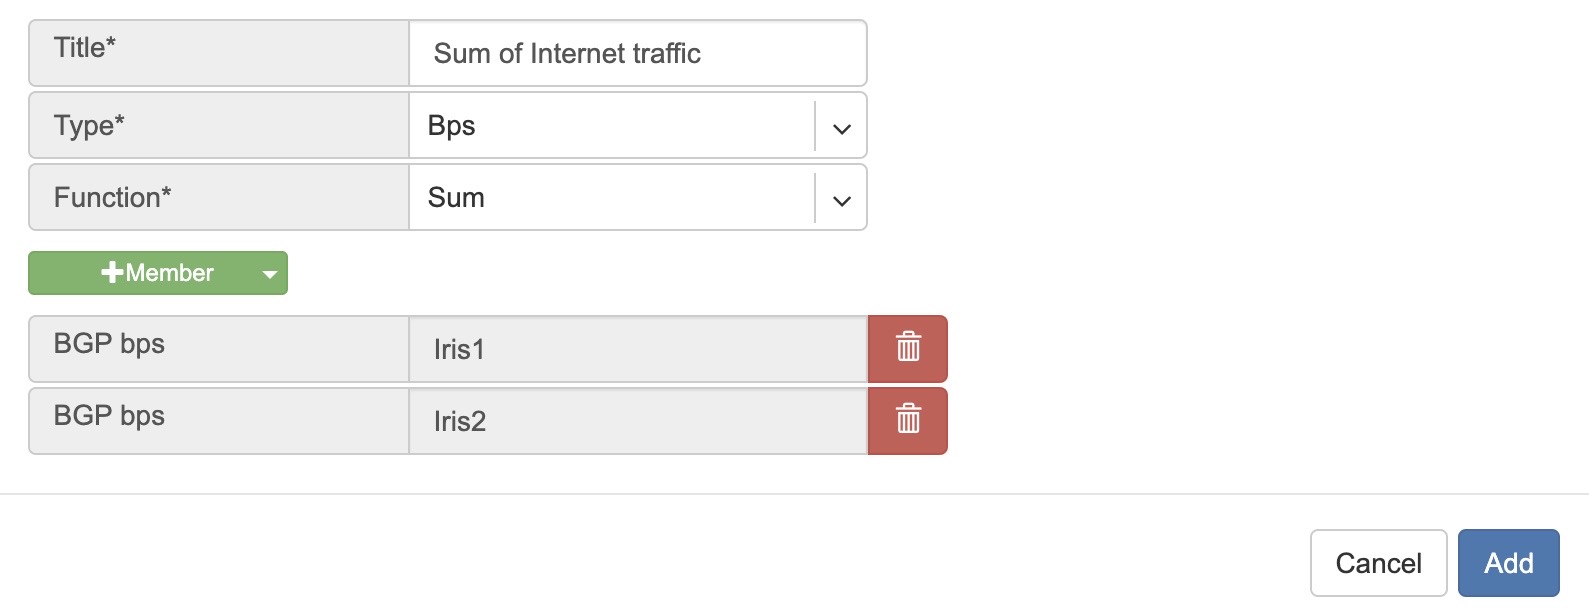This screenshot has width=1589, height=611.
Task: Click the BGP bps label beside Iris2
Action: pos(109,416)
